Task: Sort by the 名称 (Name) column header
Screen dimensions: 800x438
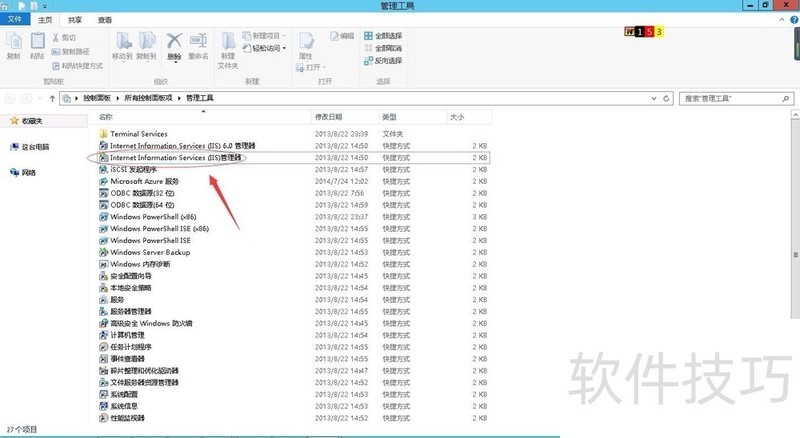Action: click(199, 117)
